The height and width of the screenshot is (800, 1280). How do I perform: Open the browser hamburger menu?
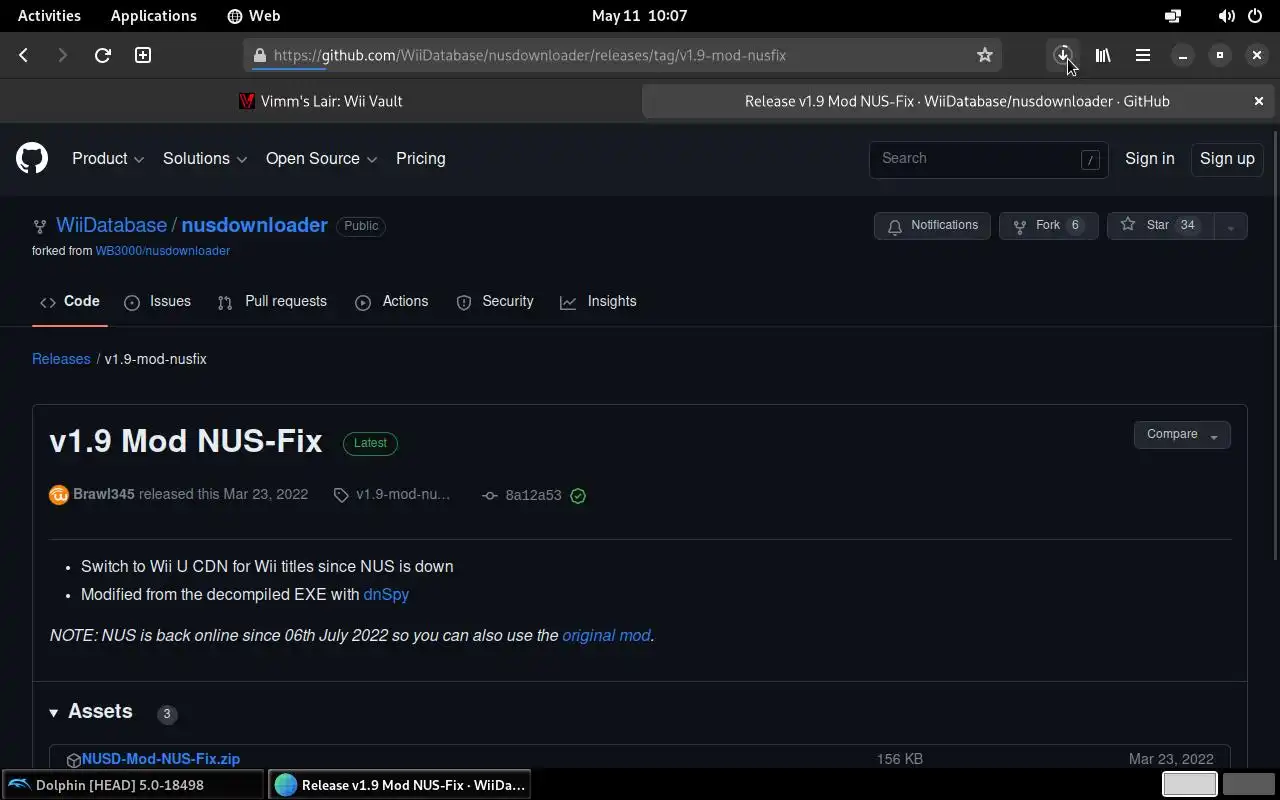(1142, 55)
